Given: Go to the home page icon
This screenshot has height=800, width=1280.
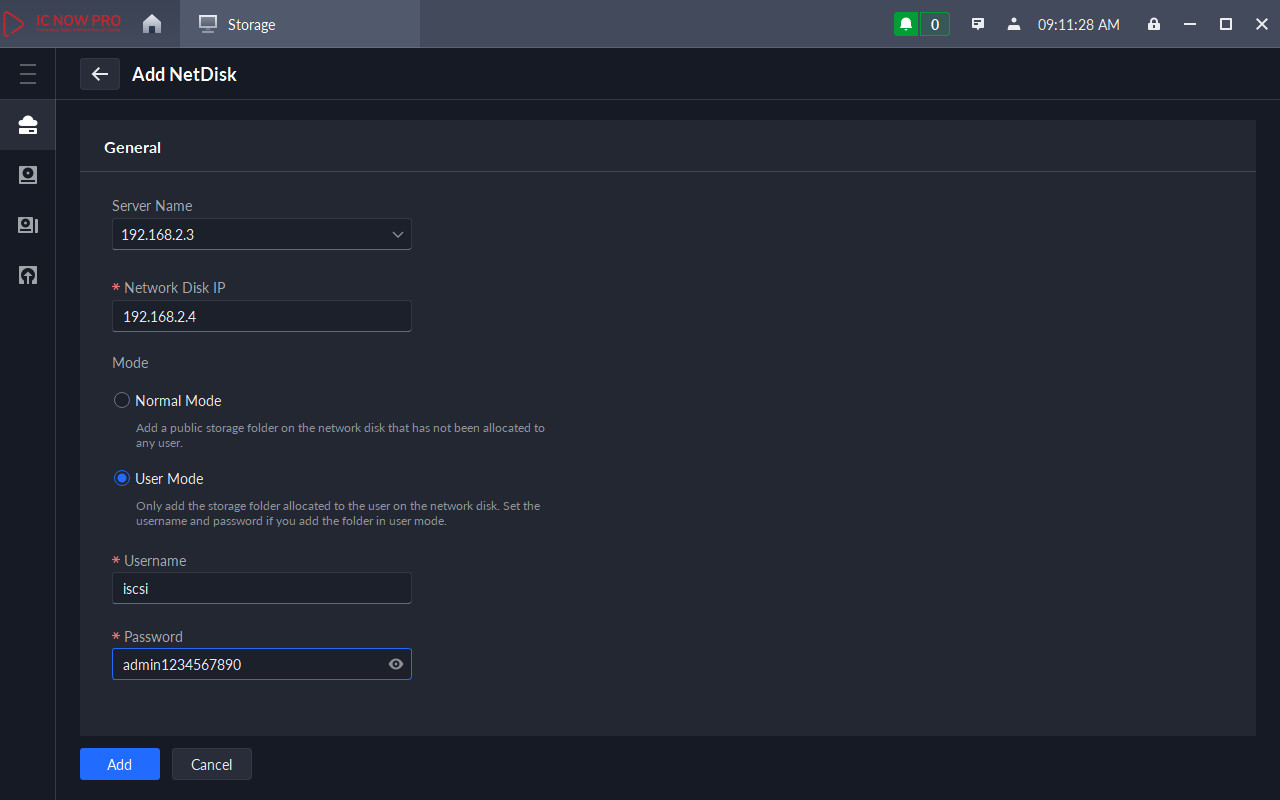Looking at the screenshot, I should 152,24.
